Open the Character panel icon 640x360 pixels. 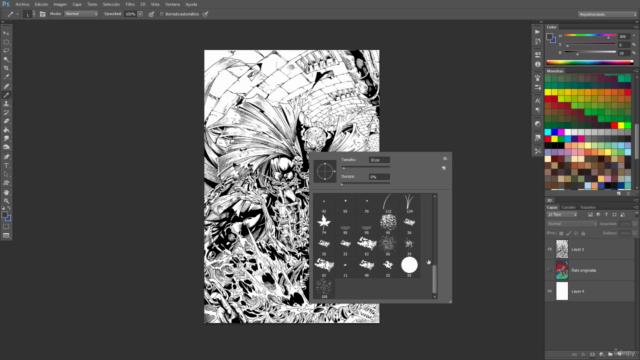pyautogui.click(x=538, y=100)
